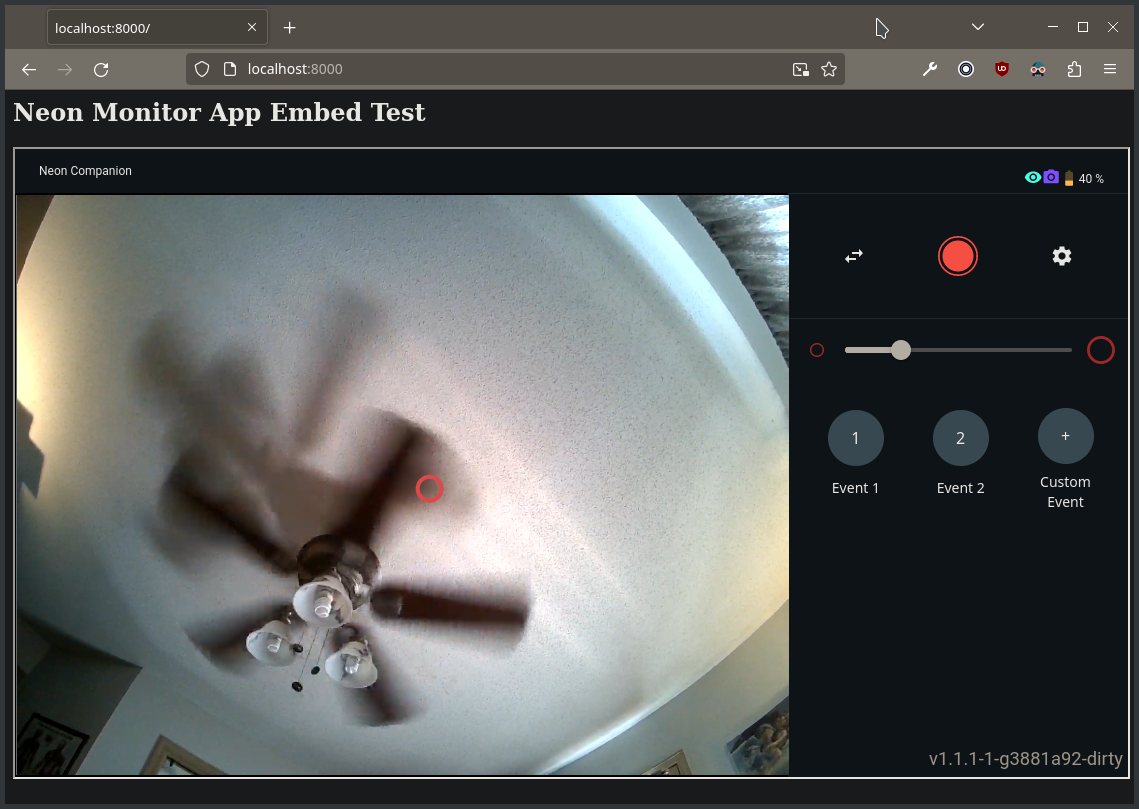Click the Neon Companion device label

tap(85, 171)
